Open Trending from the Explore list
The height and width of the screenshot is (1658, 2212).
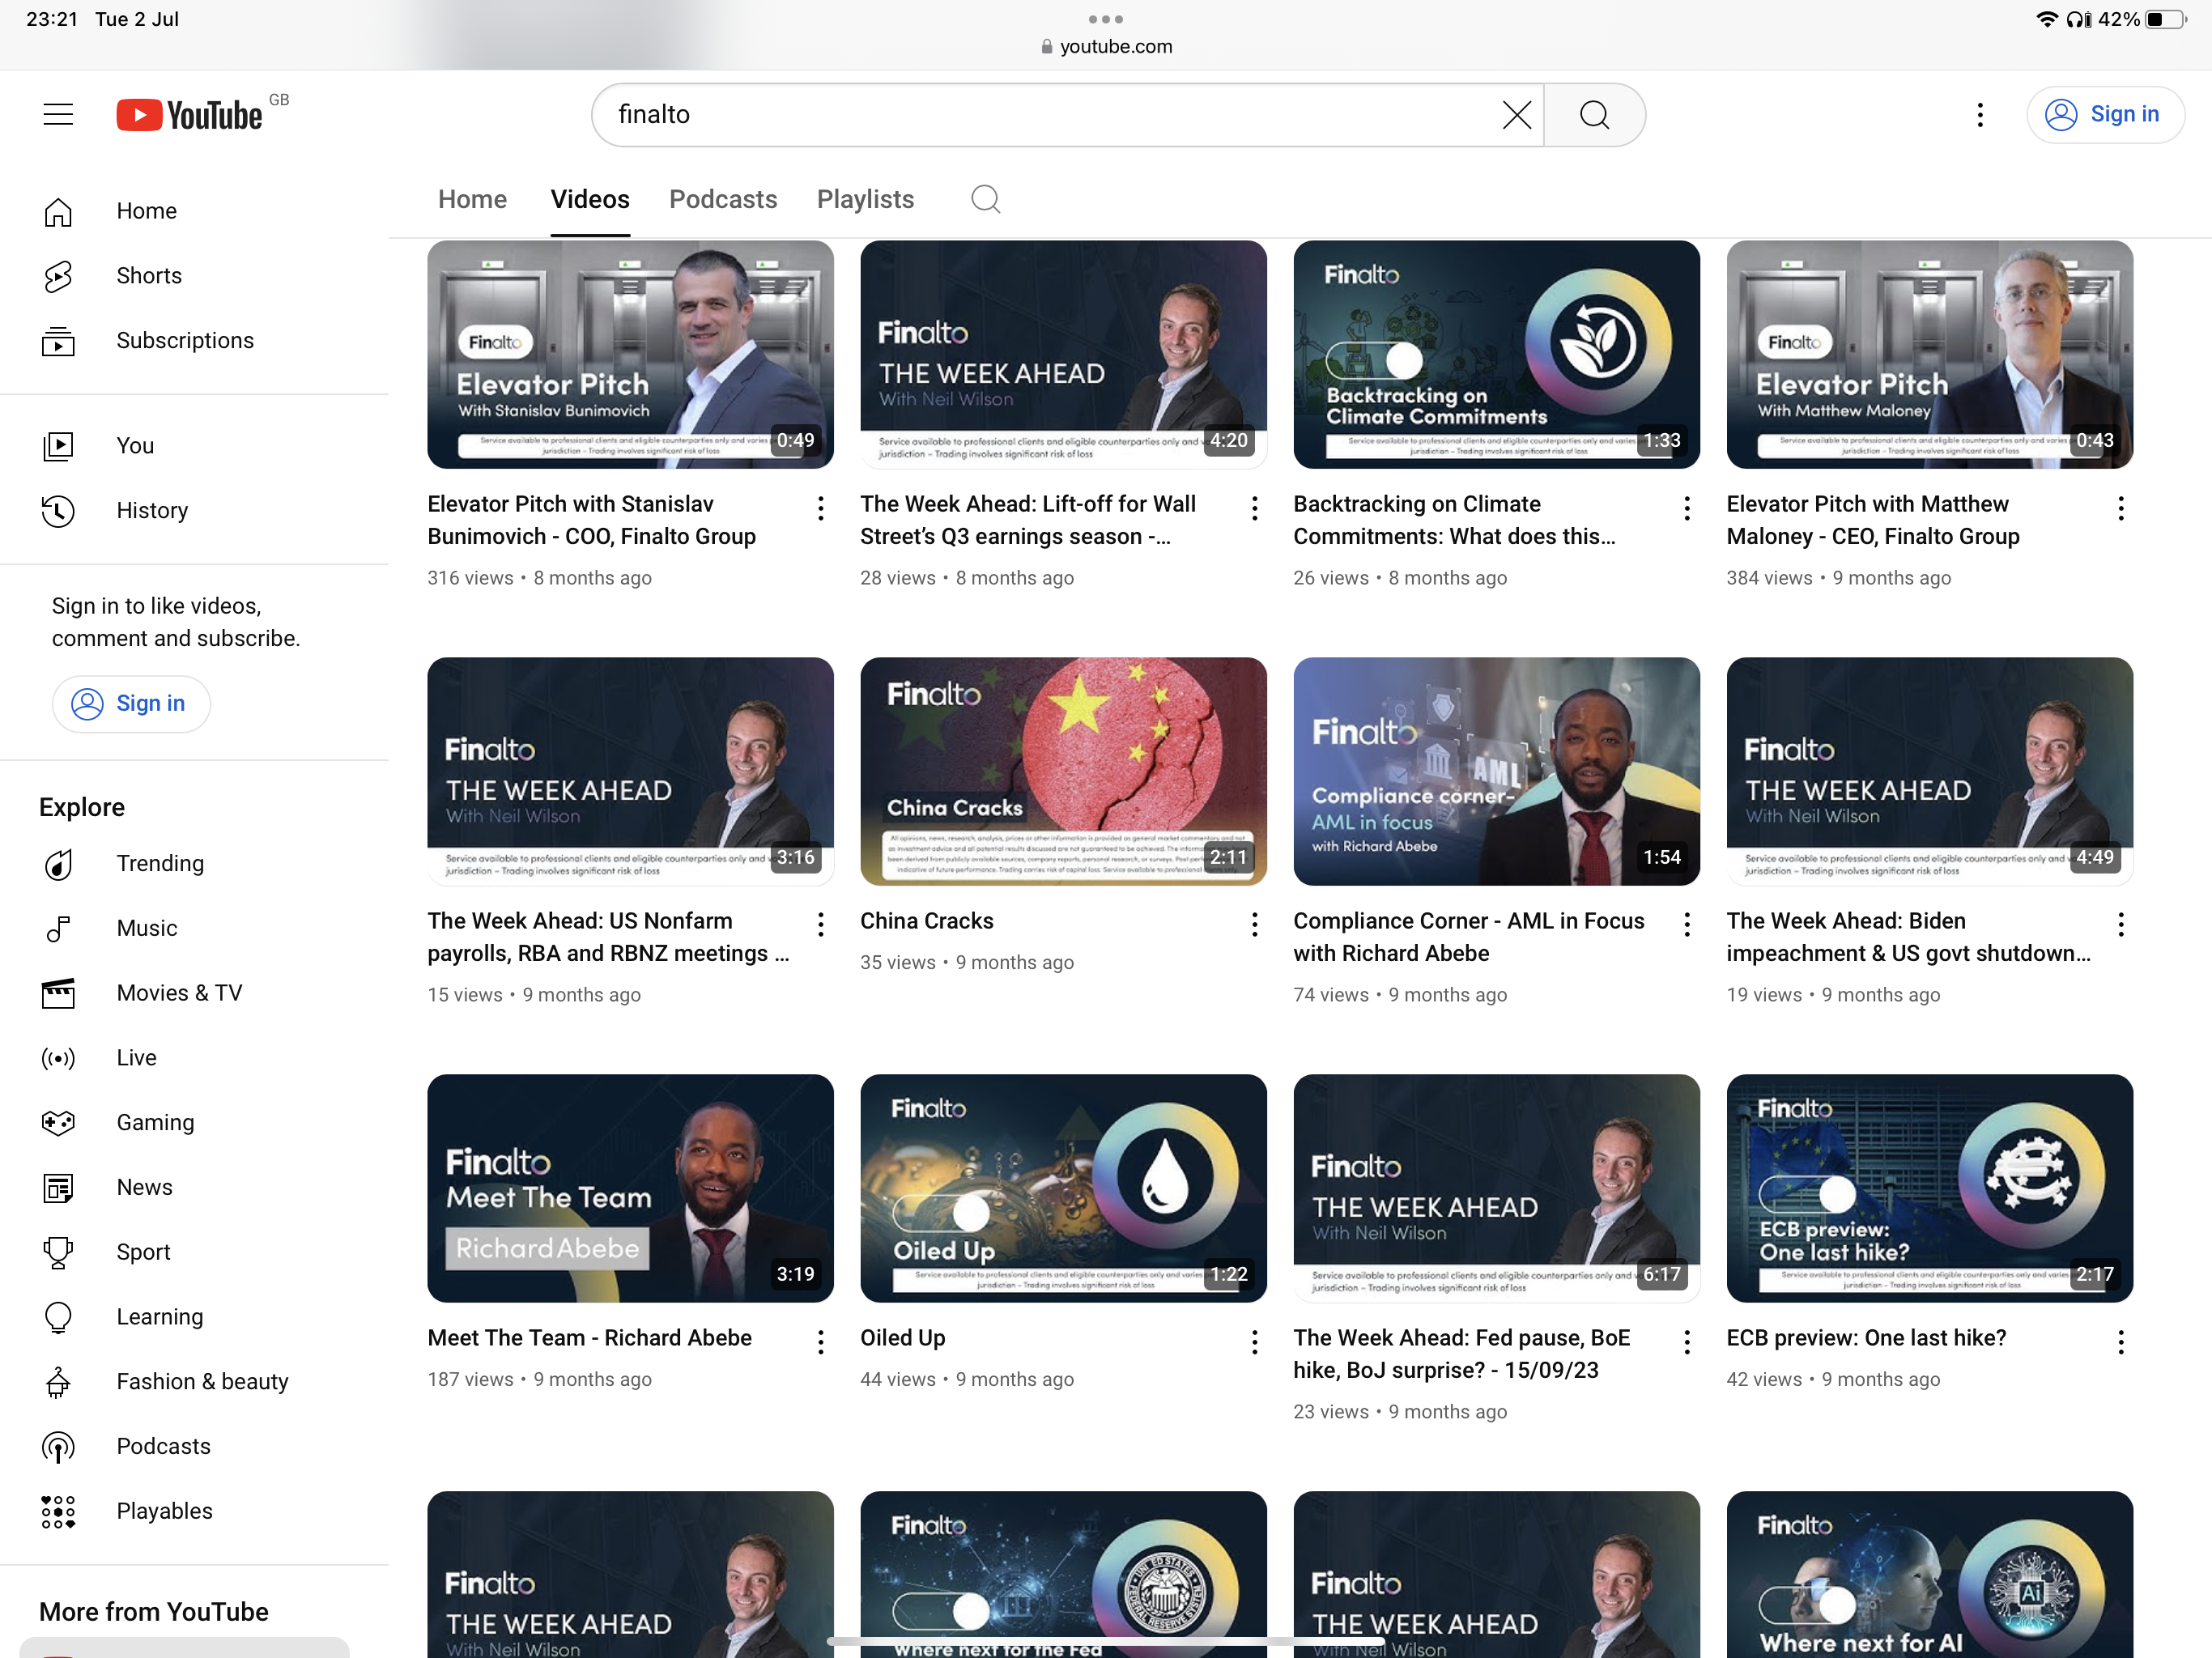(x=159, y=863)
